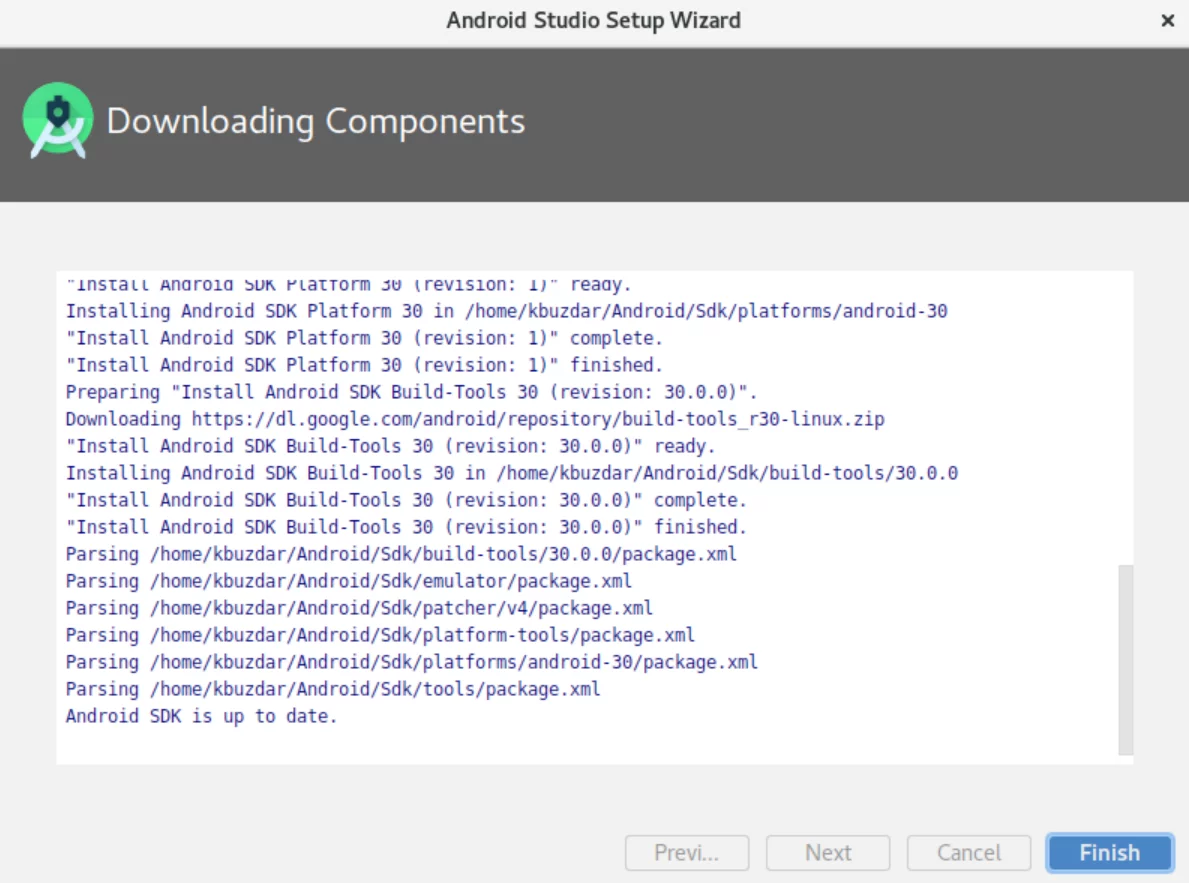1189x883 pixels.
Task: Close the Android Studio Setup Wizard window
Action: click(1167, 20)
